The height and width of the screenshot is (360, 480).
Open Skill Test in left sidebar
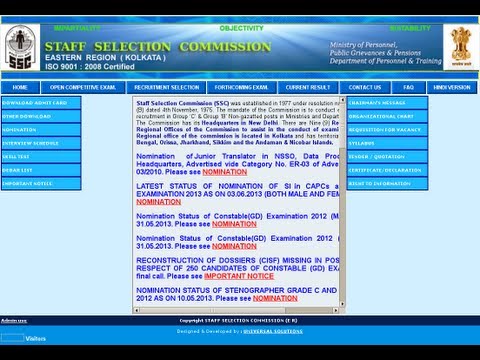pyautogui.click(x=41, y=157)
